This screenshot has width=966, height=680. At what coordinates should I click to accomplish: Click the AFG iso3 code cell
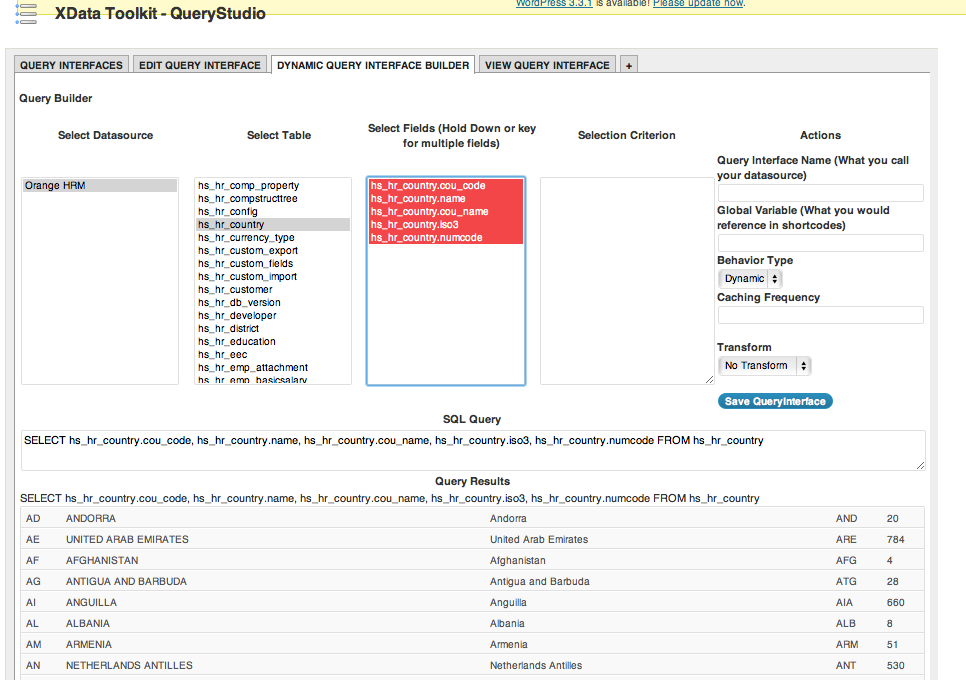845,561
